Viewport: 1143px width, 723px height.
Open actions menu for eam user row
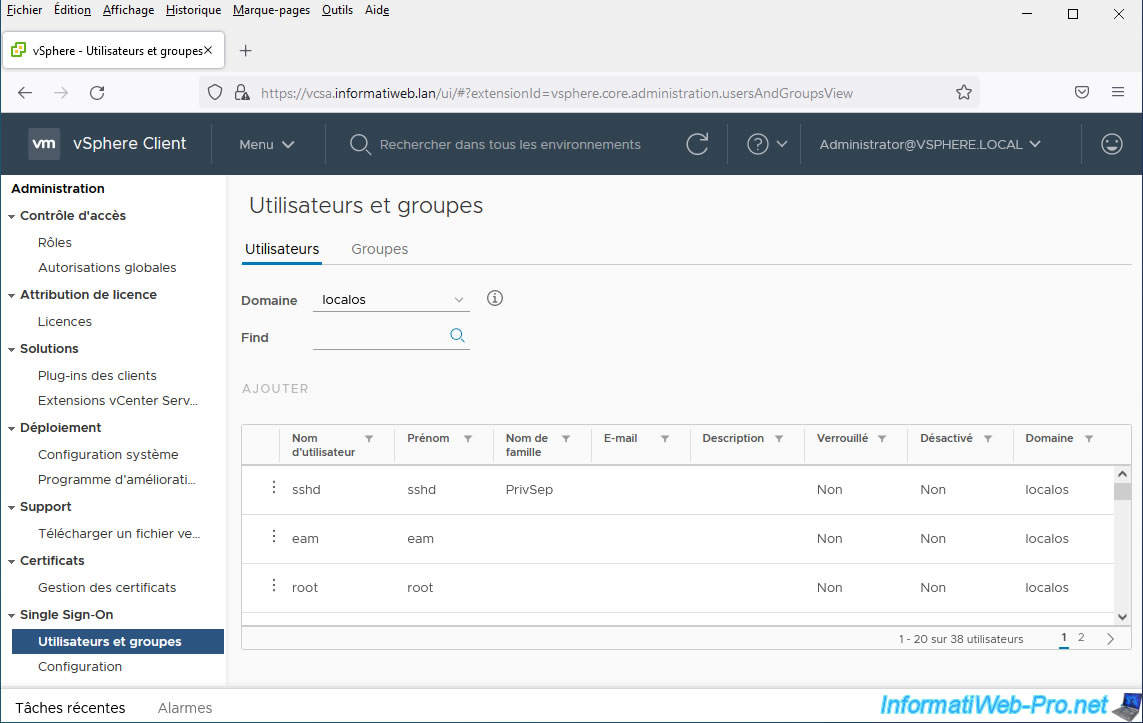274,536
